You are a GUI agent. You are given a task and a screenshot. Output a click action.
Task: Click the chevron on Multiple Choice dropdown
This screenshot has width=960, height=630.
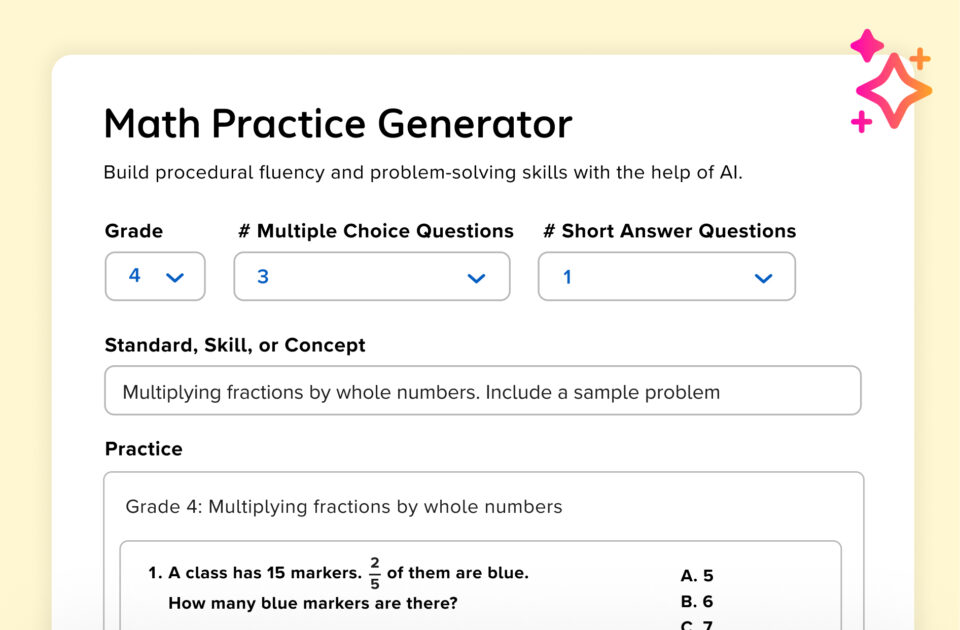[476, 278]
